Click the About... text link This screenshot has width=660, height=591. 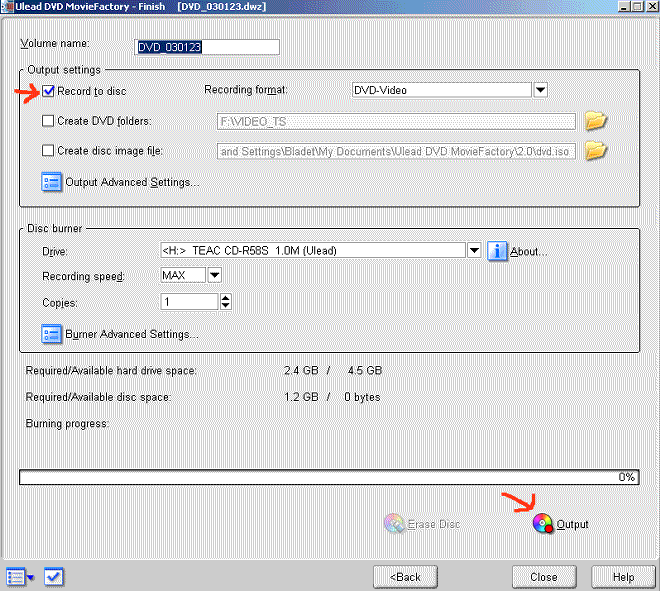coord(529,252)
